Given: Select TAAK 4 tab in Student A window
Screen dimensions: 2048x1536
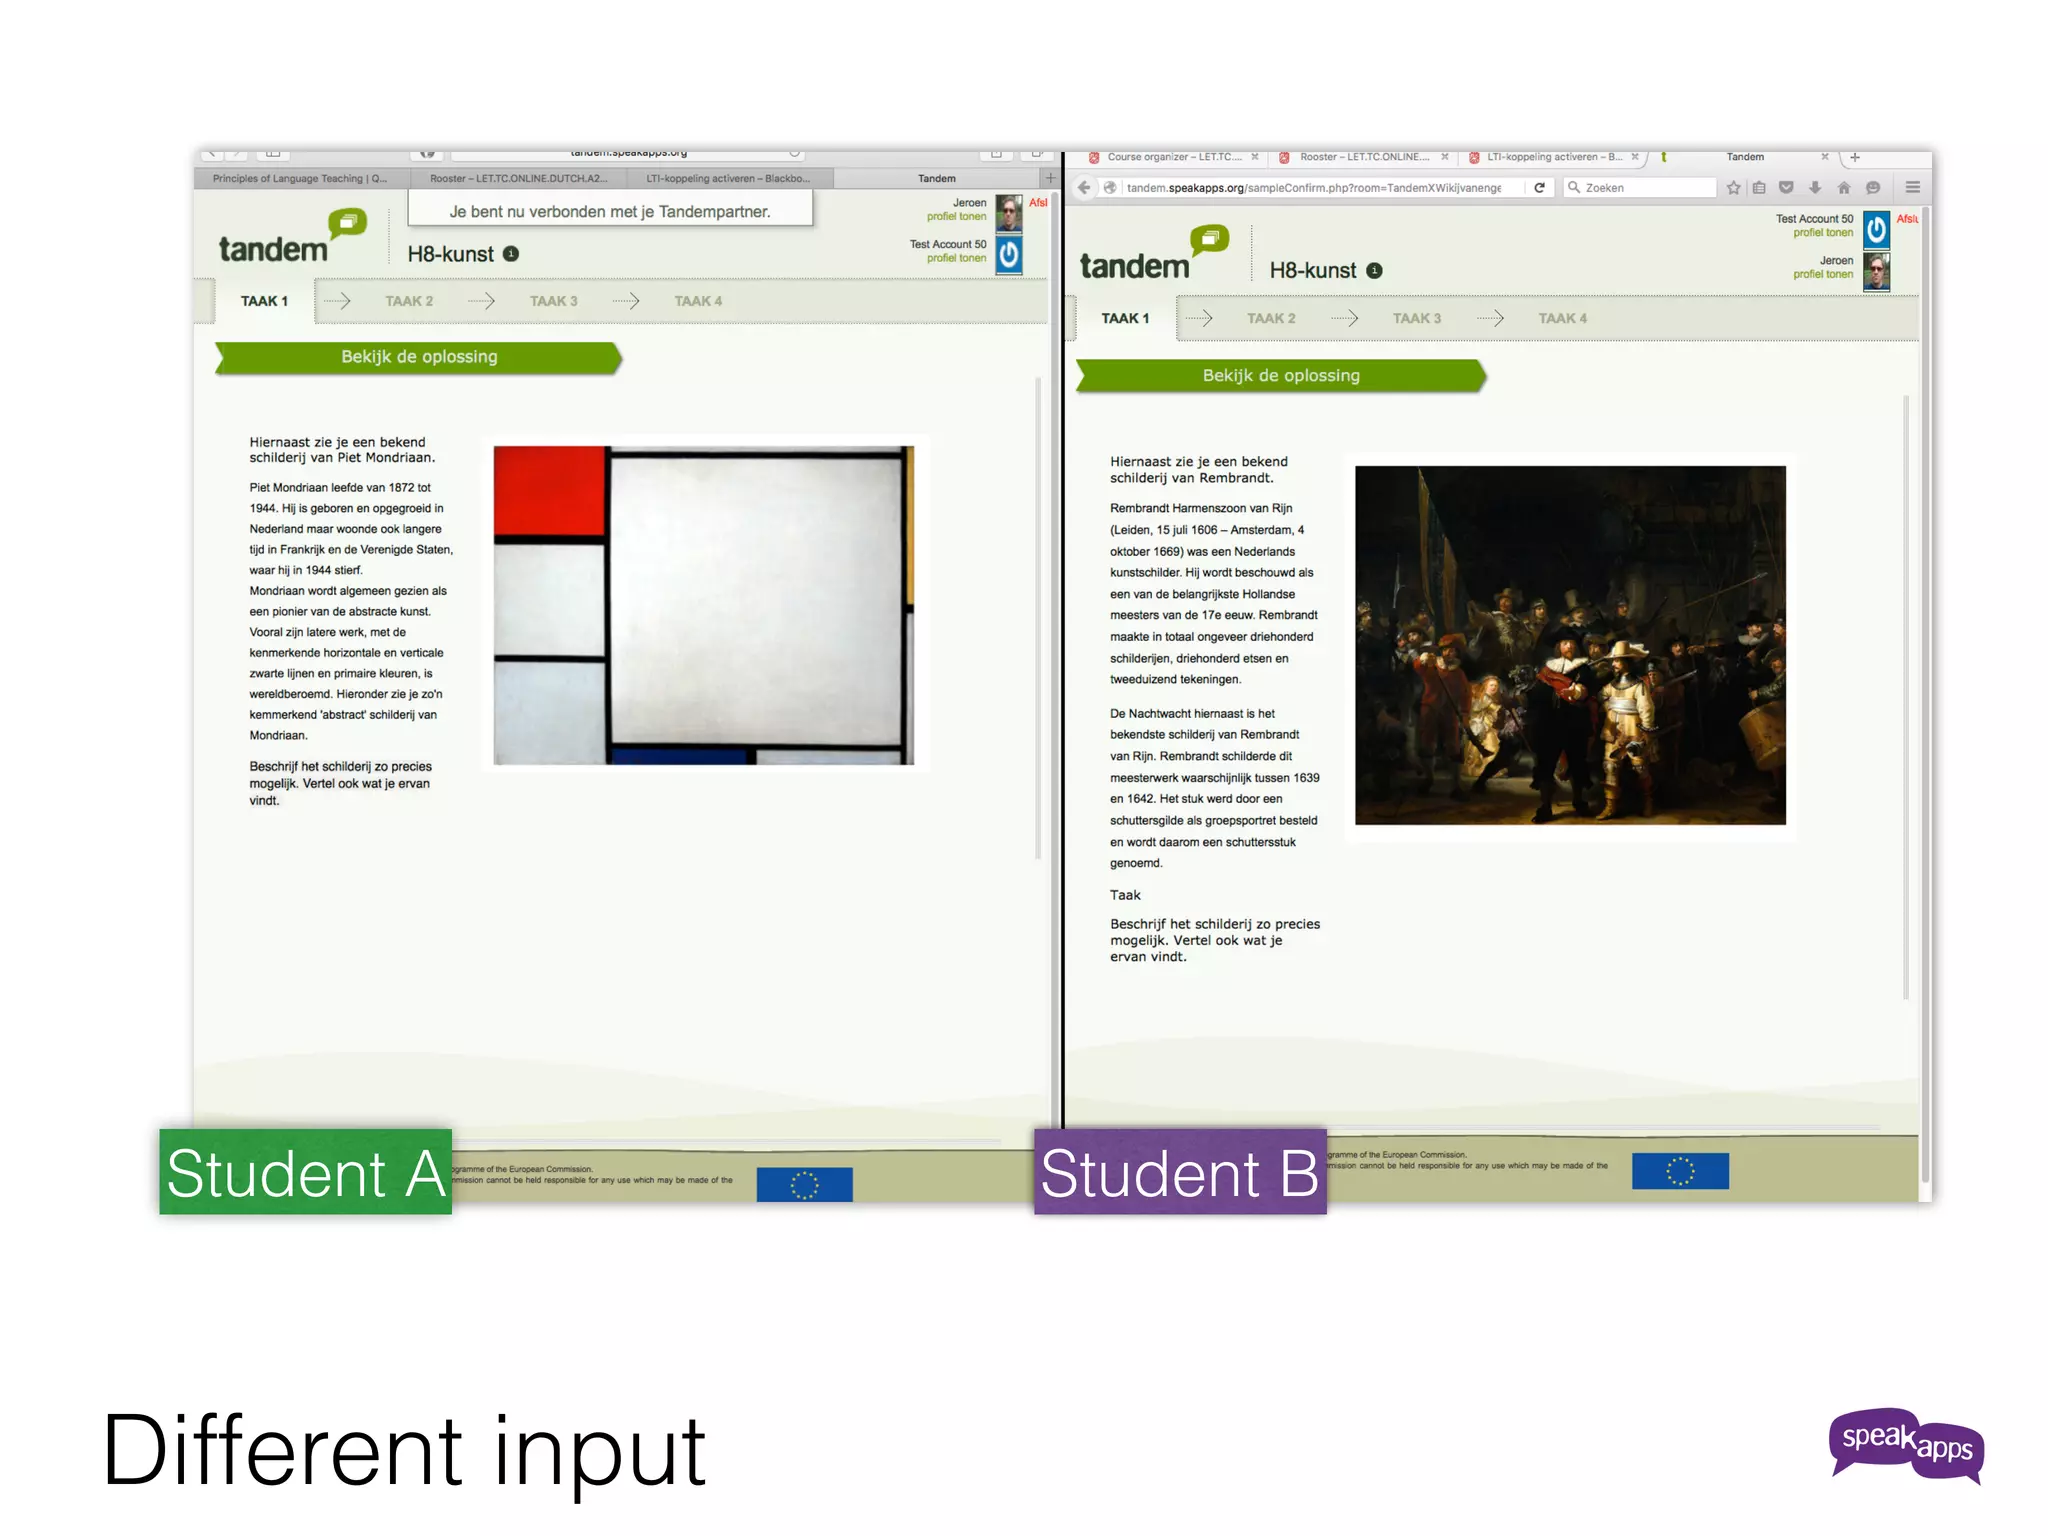Looking at the screenshot, I should click(698, 301).
